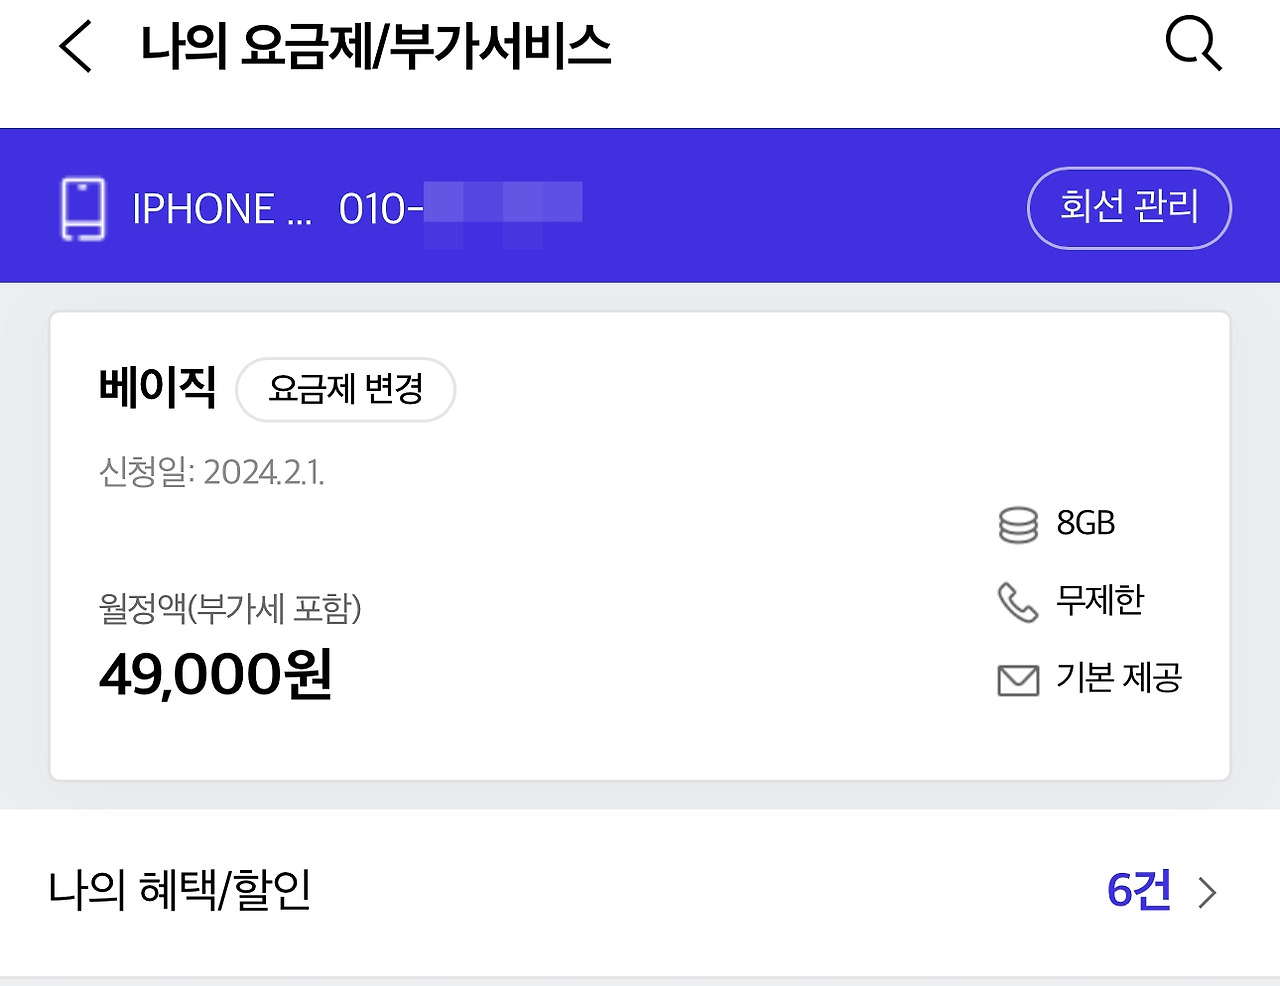Select the 베이직 plan name

click(158, 387)
